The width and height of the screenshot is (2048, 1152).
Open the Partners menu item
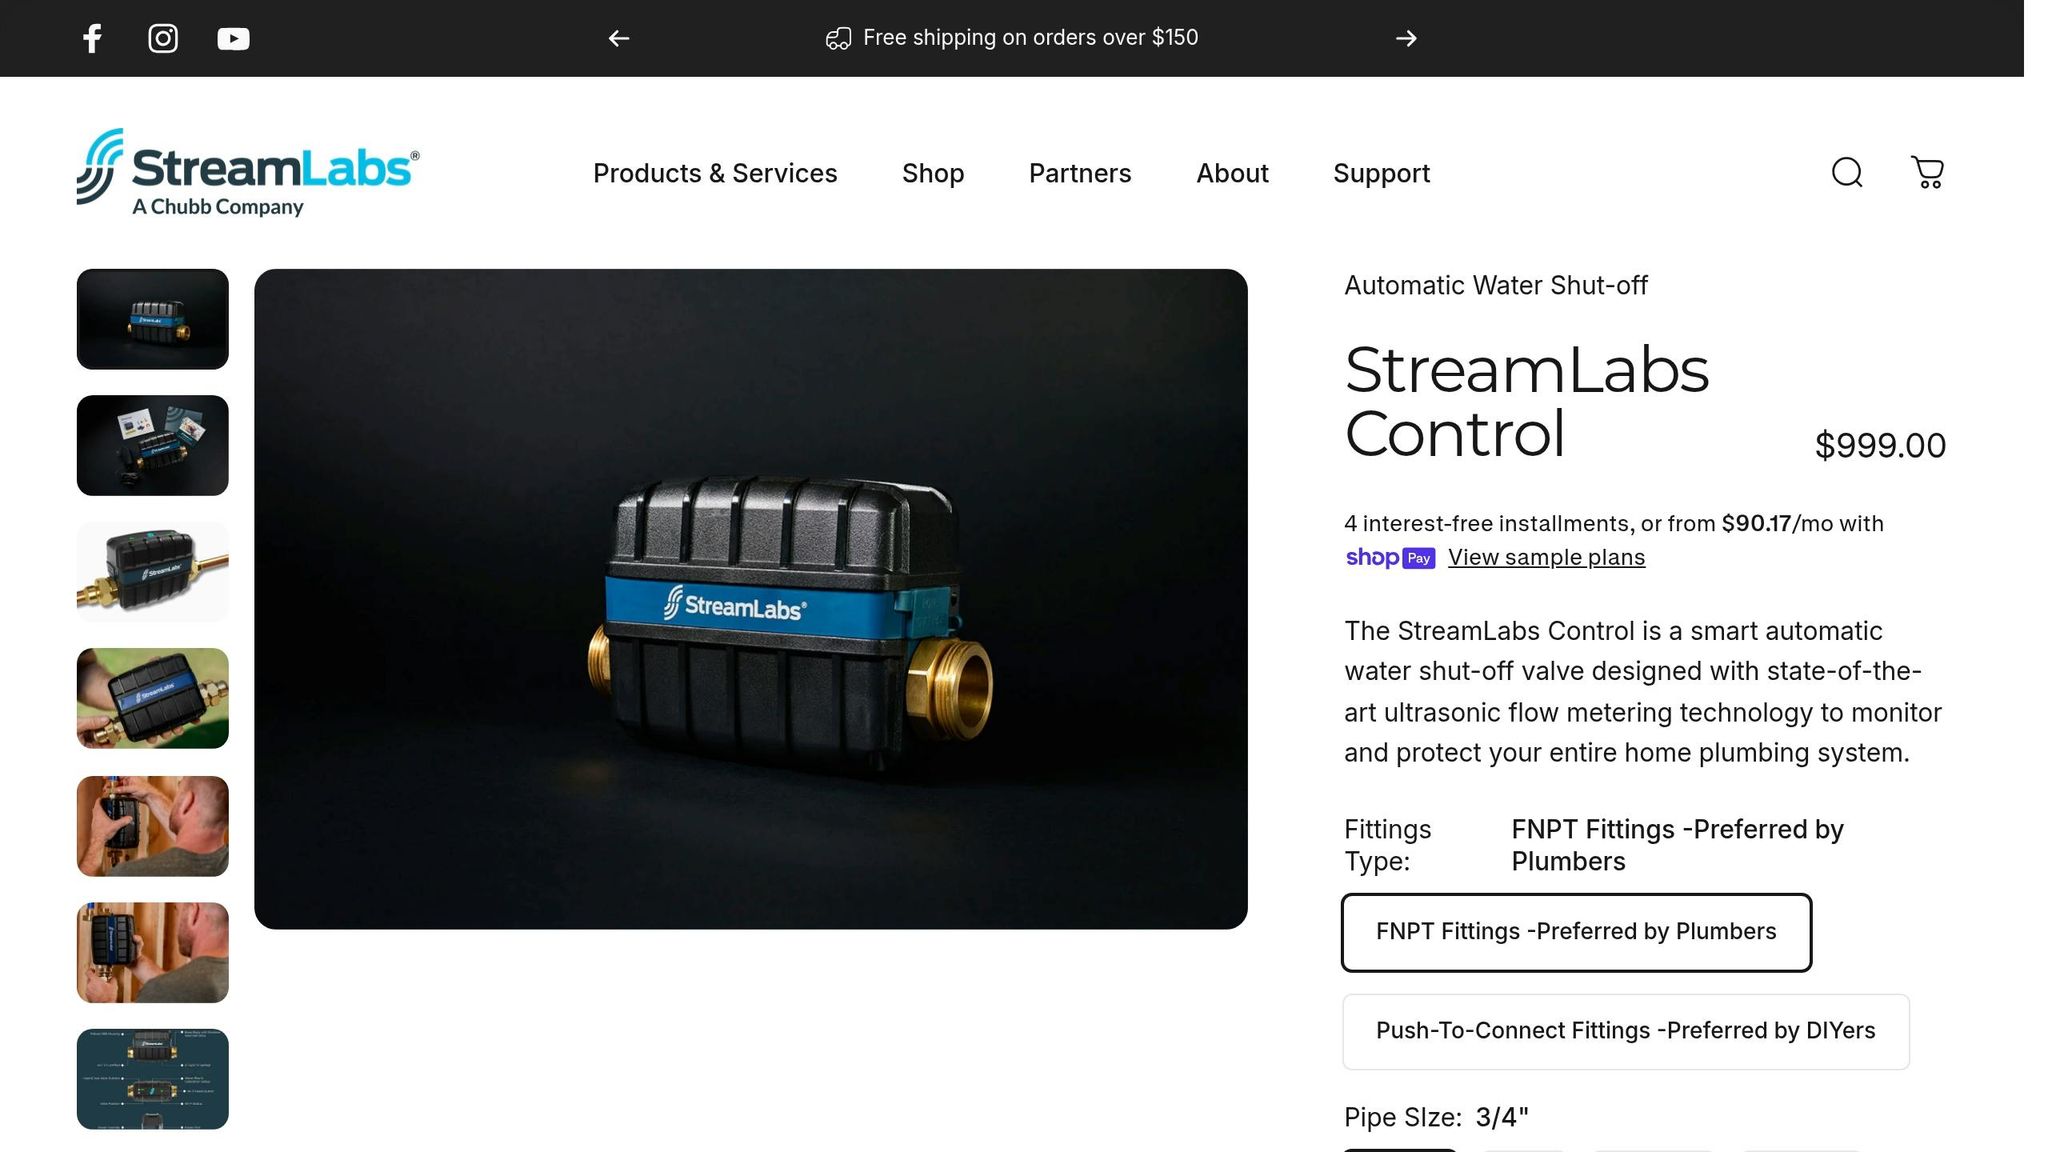tap(1080, 173)
